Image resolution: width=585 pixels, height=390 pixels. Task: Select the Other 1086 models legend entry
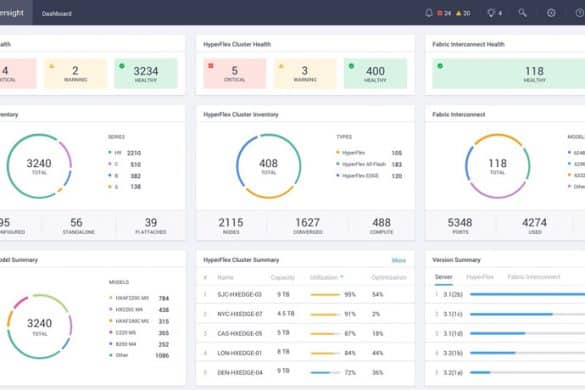[139, 355]
